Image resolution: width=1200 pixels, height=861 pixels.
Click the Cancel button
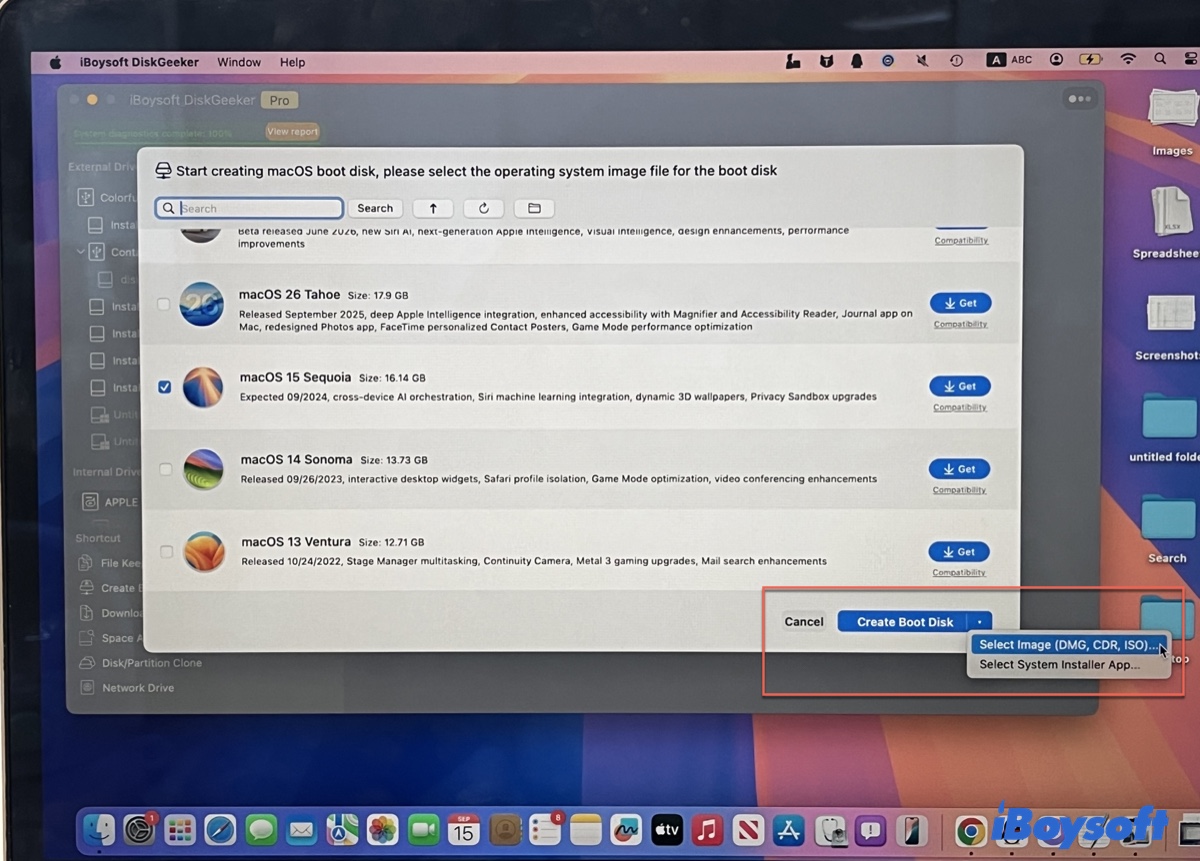[804, 622]
